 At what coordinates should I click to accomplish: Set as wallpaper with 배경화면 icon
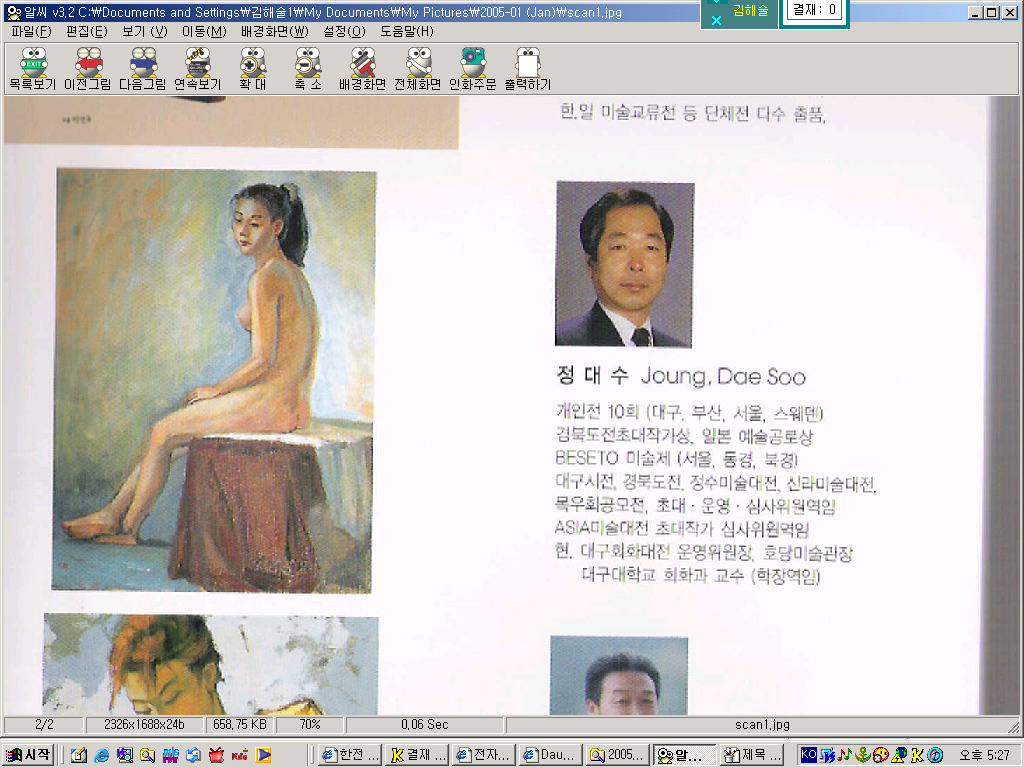pyautogui.click(x=362, y=69)
